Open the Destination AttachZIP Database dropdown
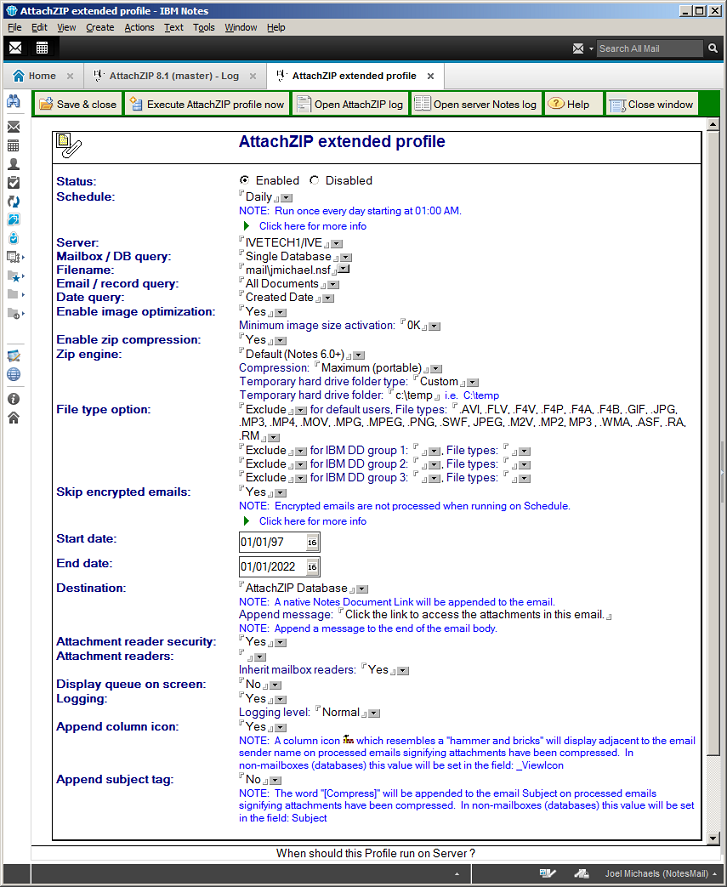 click(x=362, y=589)
